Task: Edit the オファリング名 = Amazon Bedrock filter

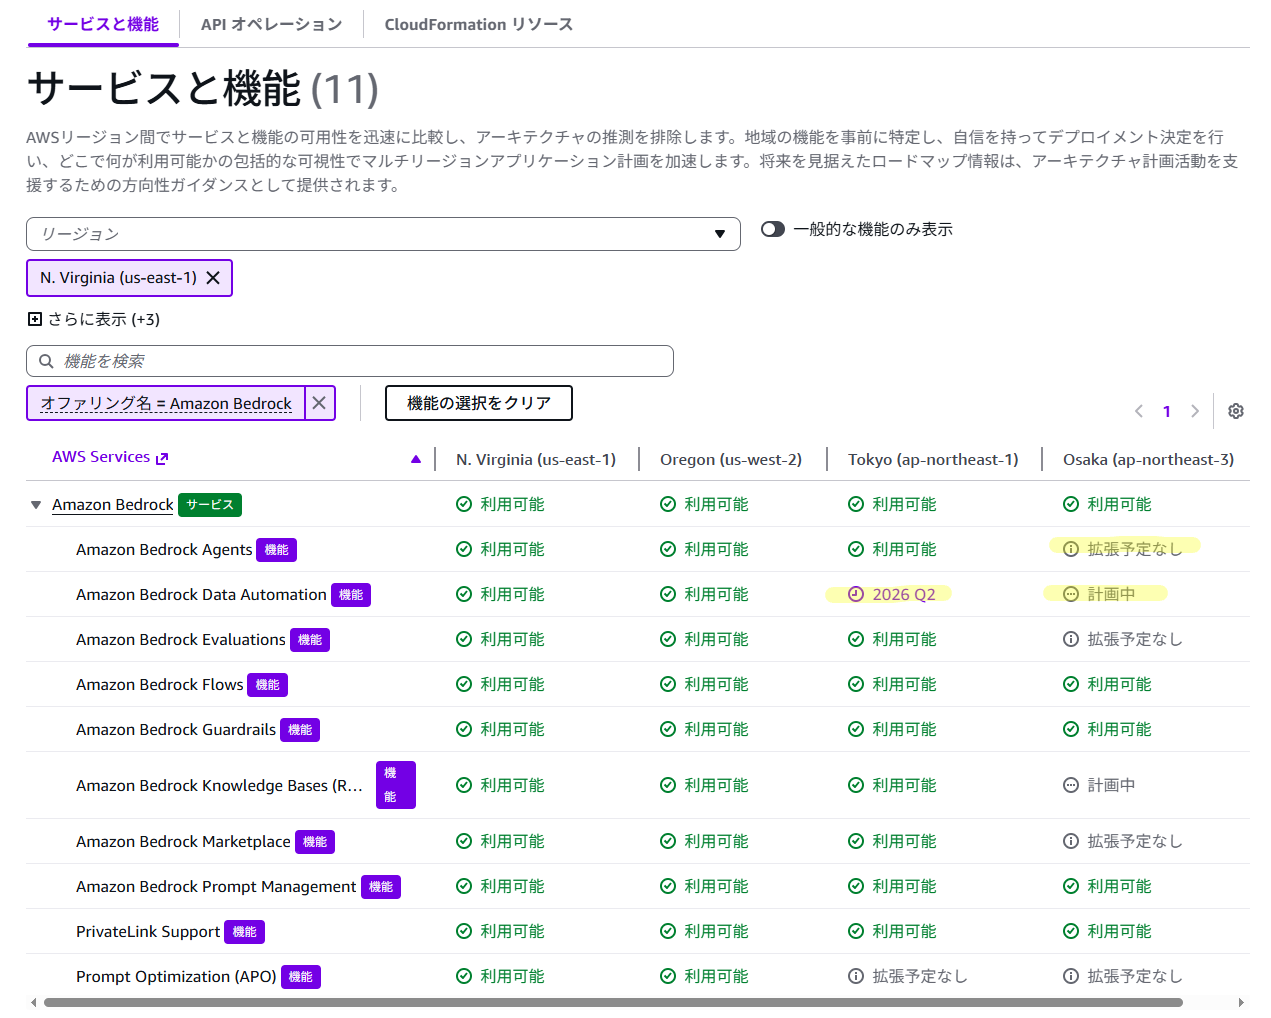Action: [x=166, y=403]
